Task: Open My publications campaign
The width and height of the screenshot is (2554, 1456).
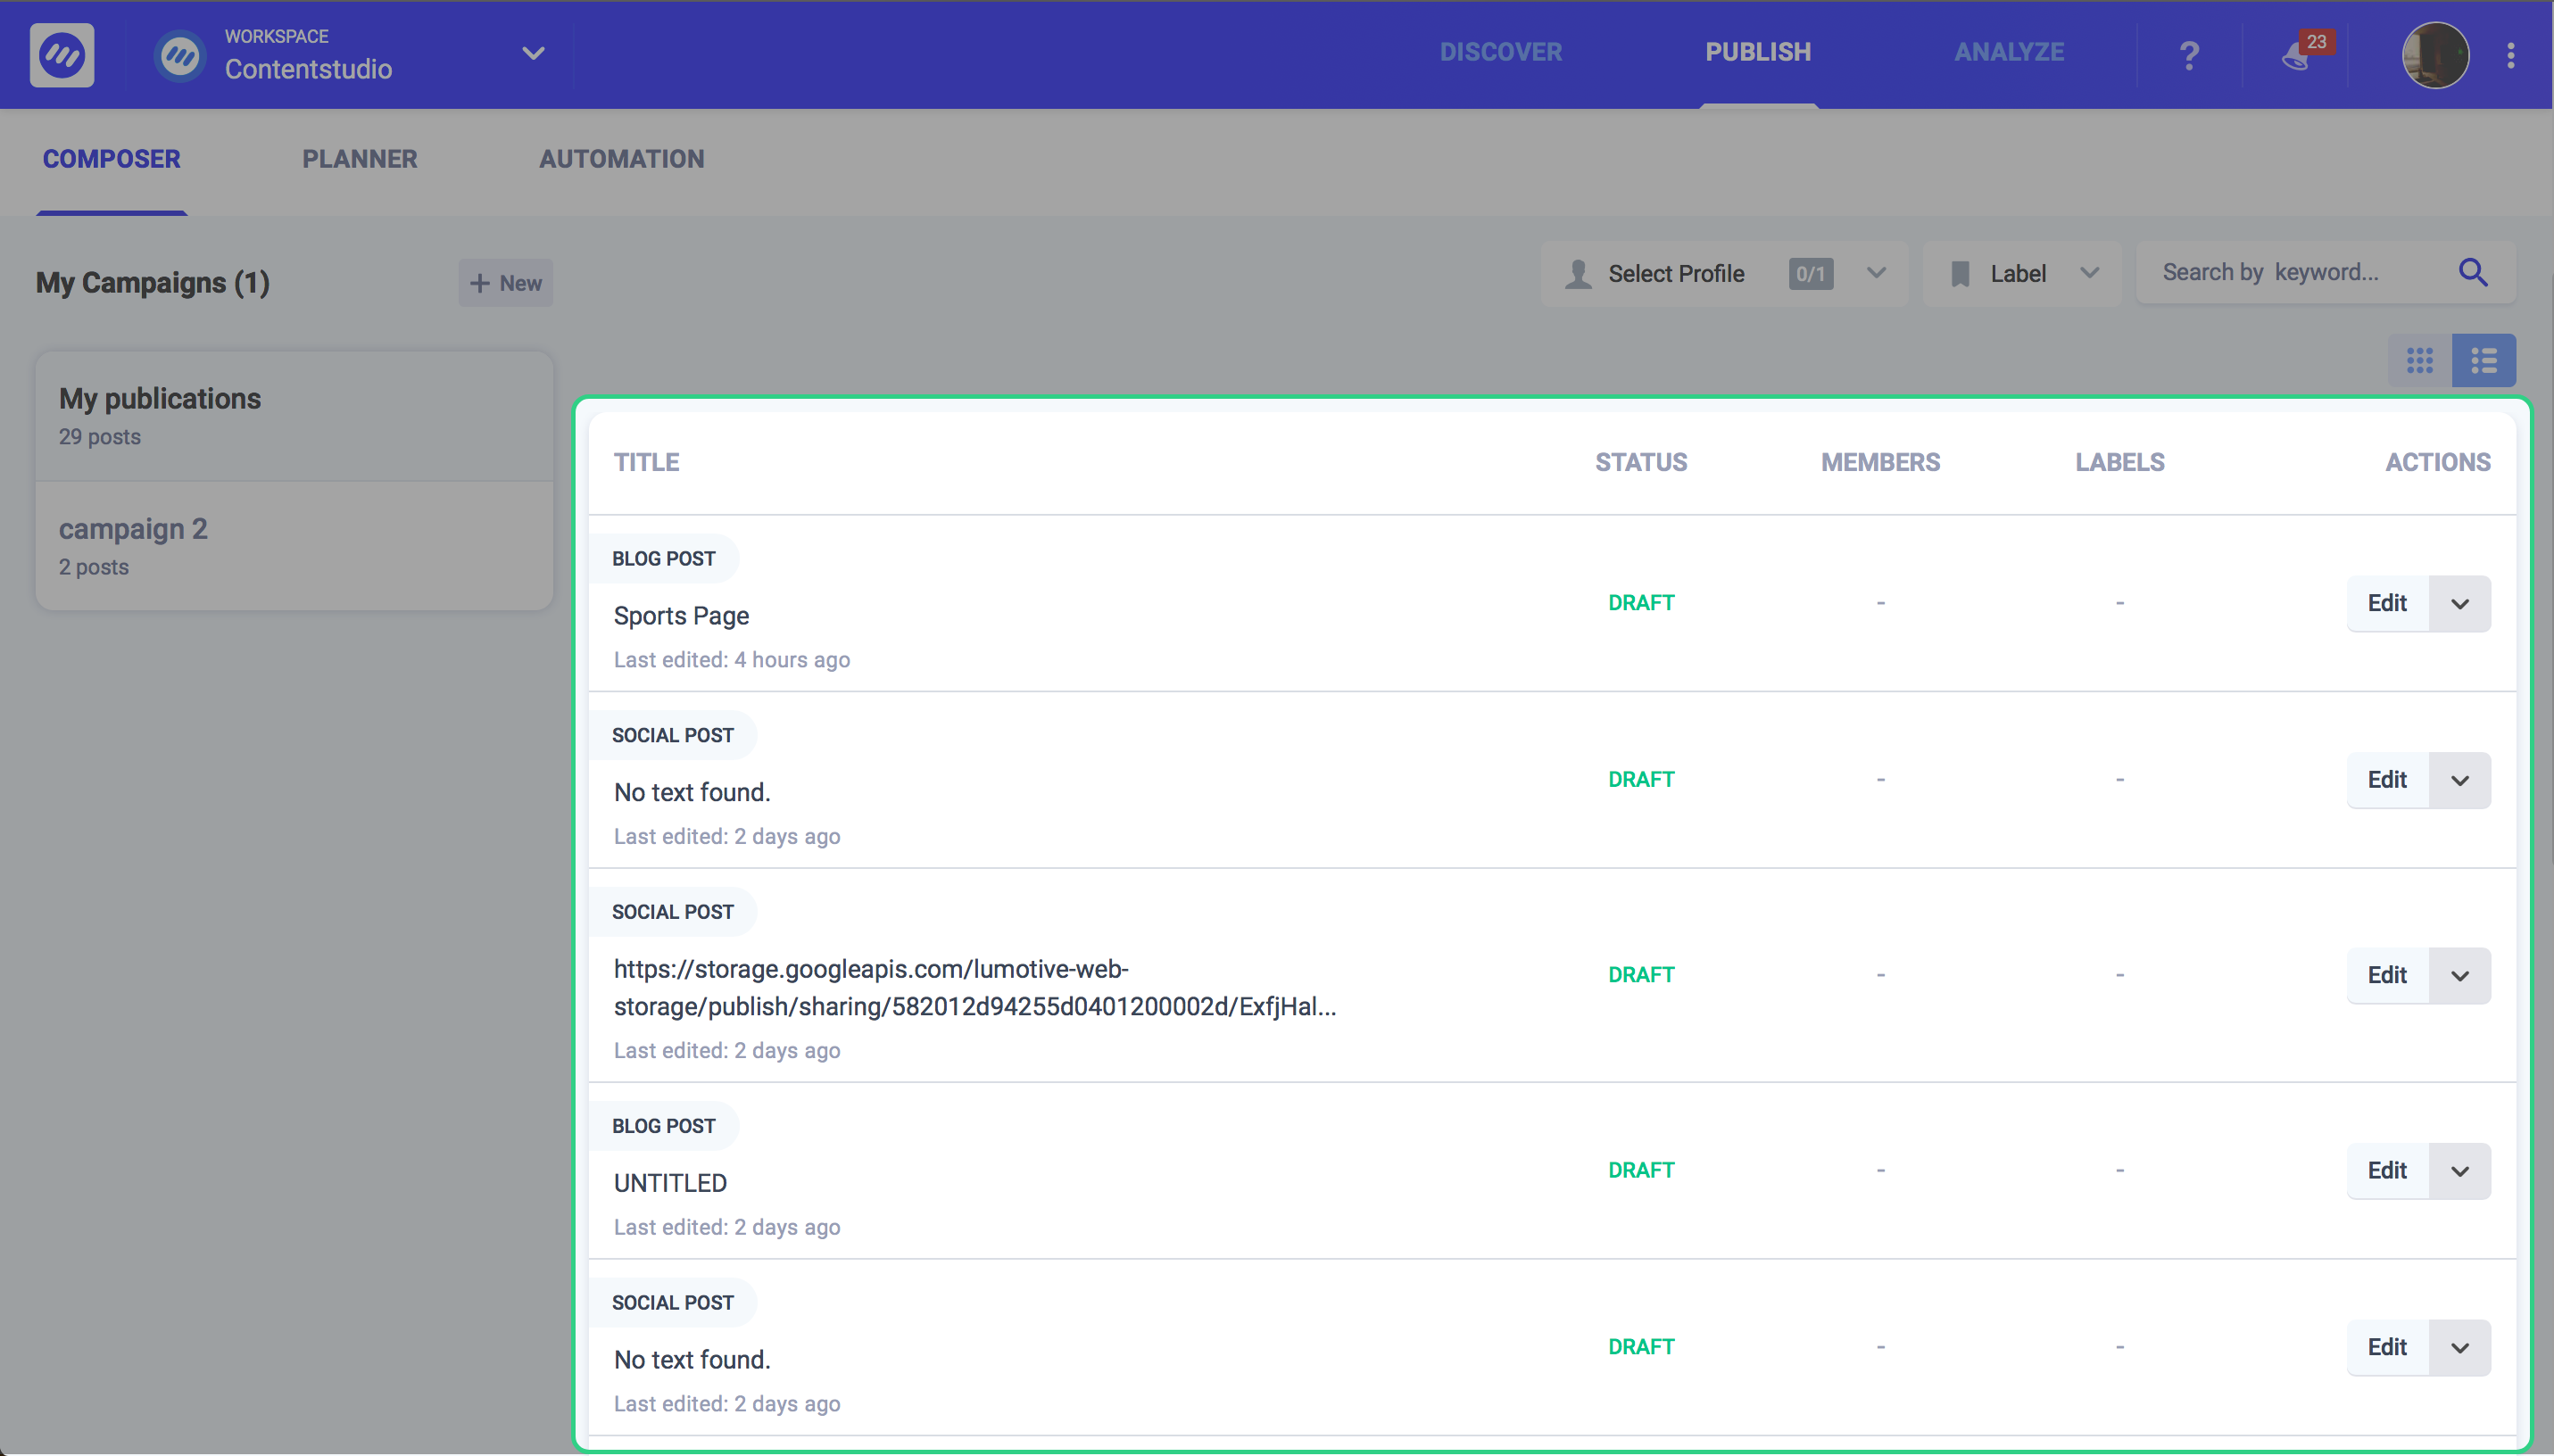Action: (294, 416)
